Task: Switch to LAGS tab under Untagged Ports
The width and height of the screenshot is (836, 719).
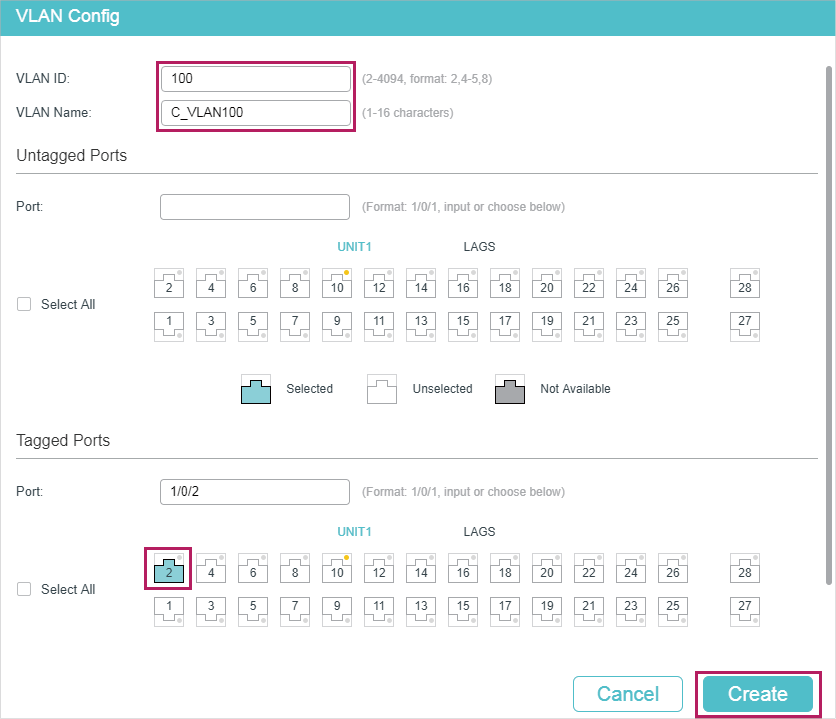Action: pos(479,247)
